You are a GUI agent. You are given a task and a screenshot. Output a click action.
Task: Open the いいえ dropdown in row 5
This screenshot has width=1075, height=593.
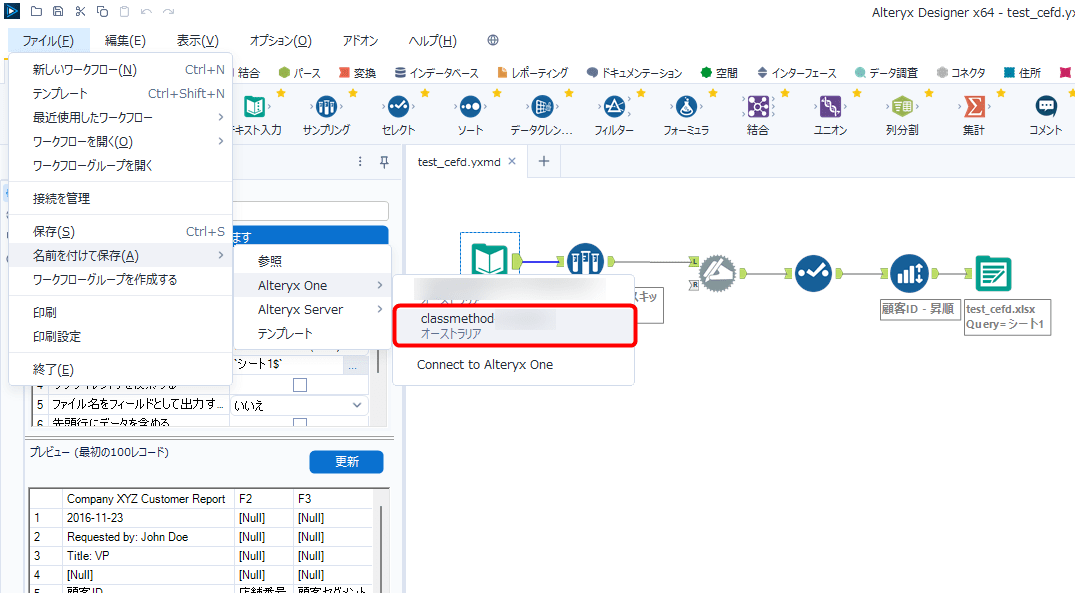[358, 404]
